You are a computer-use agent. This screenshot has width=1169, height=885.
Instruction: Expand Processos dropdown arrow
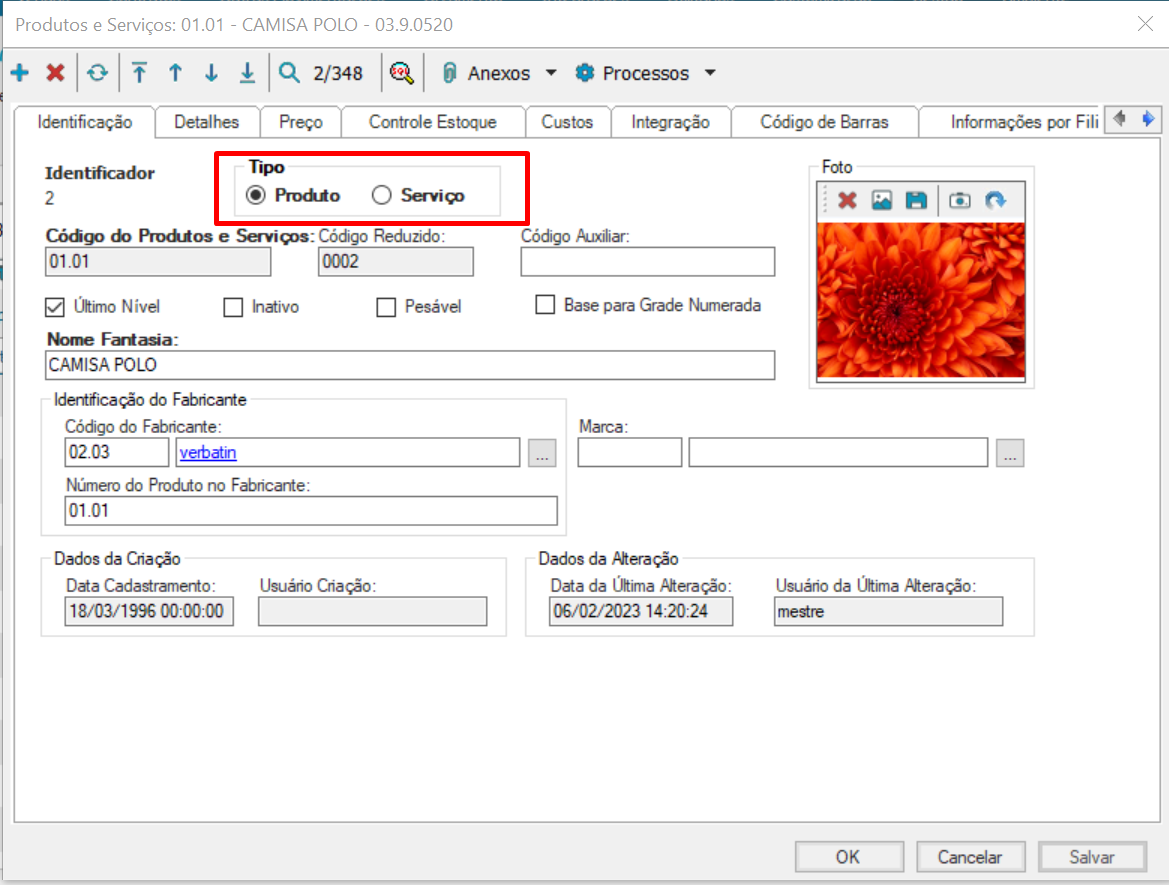[710, 73]
